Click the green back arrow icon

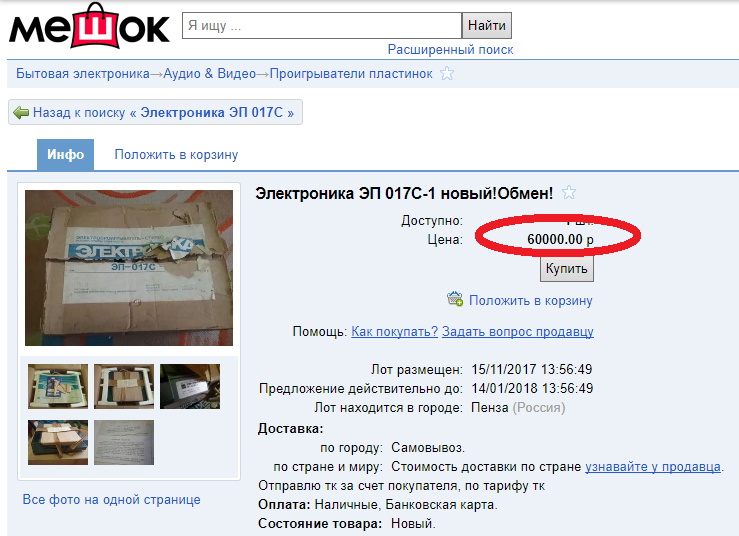click(x=21, y=113)
